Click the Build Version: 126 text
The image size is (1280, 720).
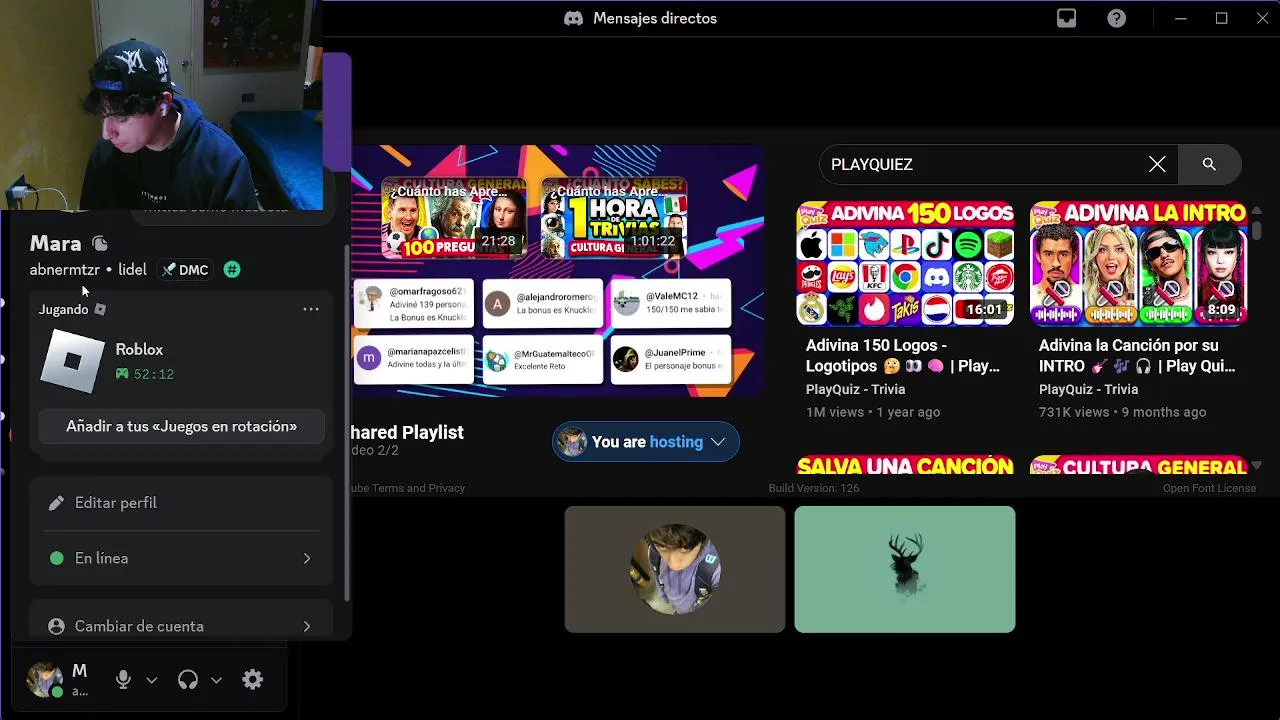pos(814,488)
